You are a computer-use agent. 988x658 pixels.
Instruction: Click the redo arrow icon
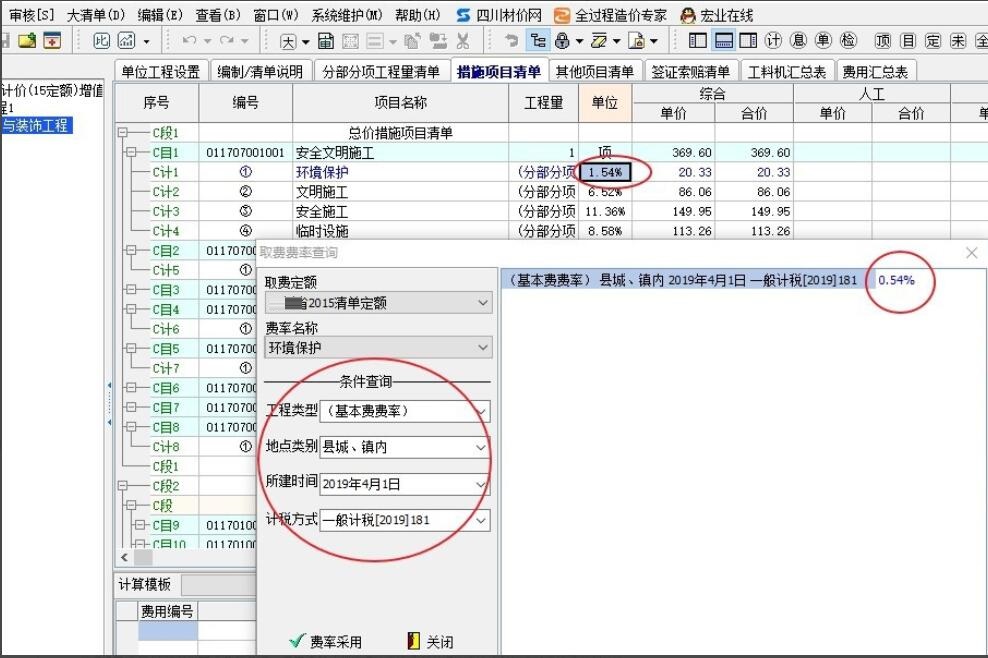pyautogui.click(x=227, y=41)
